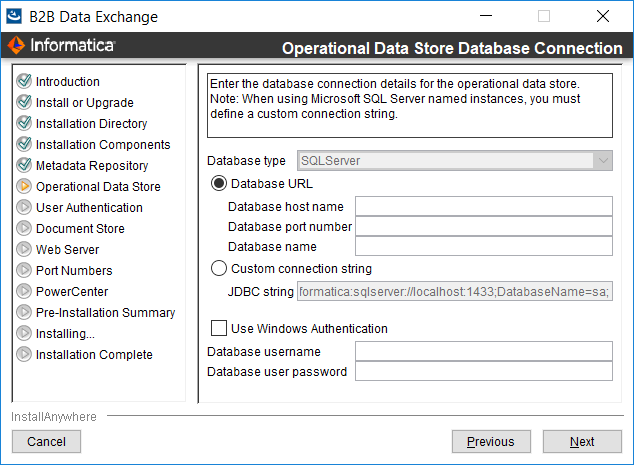The width and height of the screenshot is (634, 465).
Task: Click the Informatica logo in header
Action: coord(61,45)
